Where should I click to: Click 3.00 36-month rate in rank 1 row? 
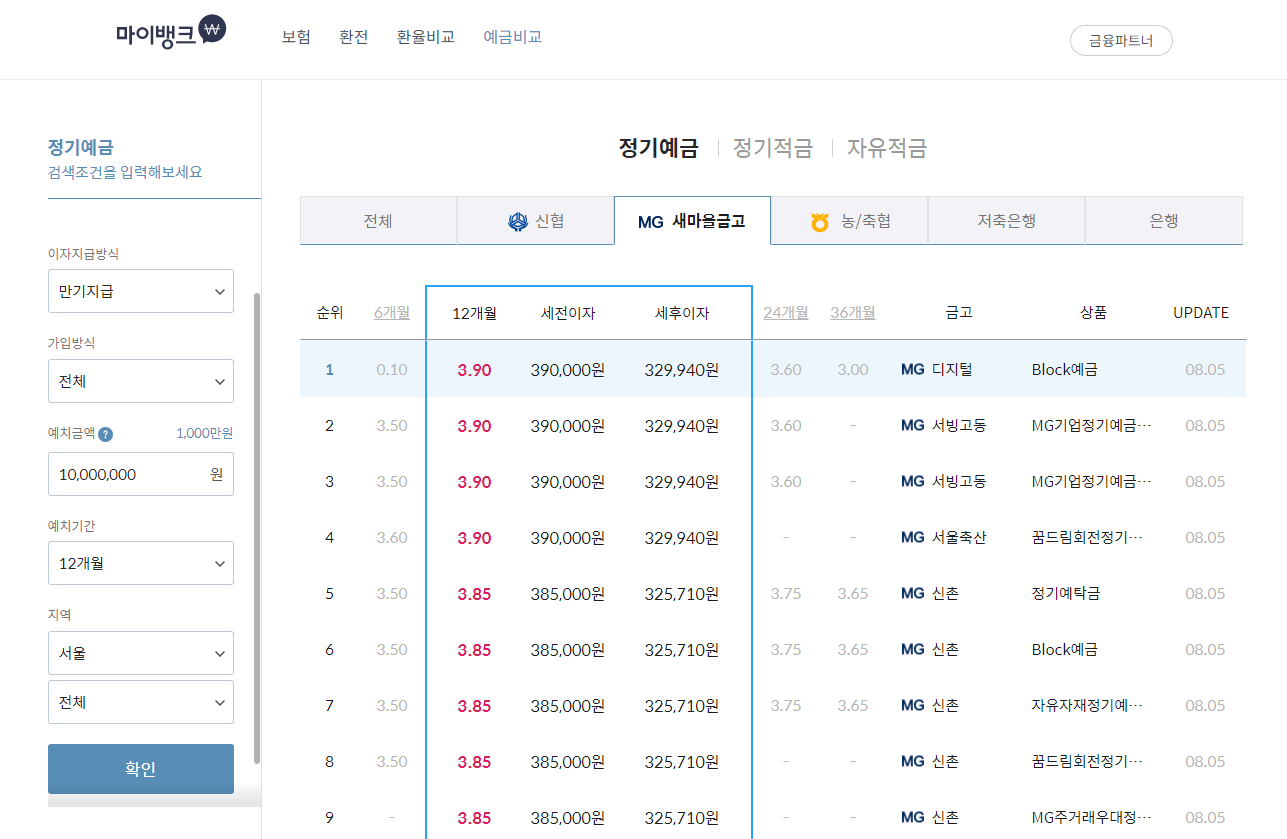pyautogui.click(x=853, y=370)
